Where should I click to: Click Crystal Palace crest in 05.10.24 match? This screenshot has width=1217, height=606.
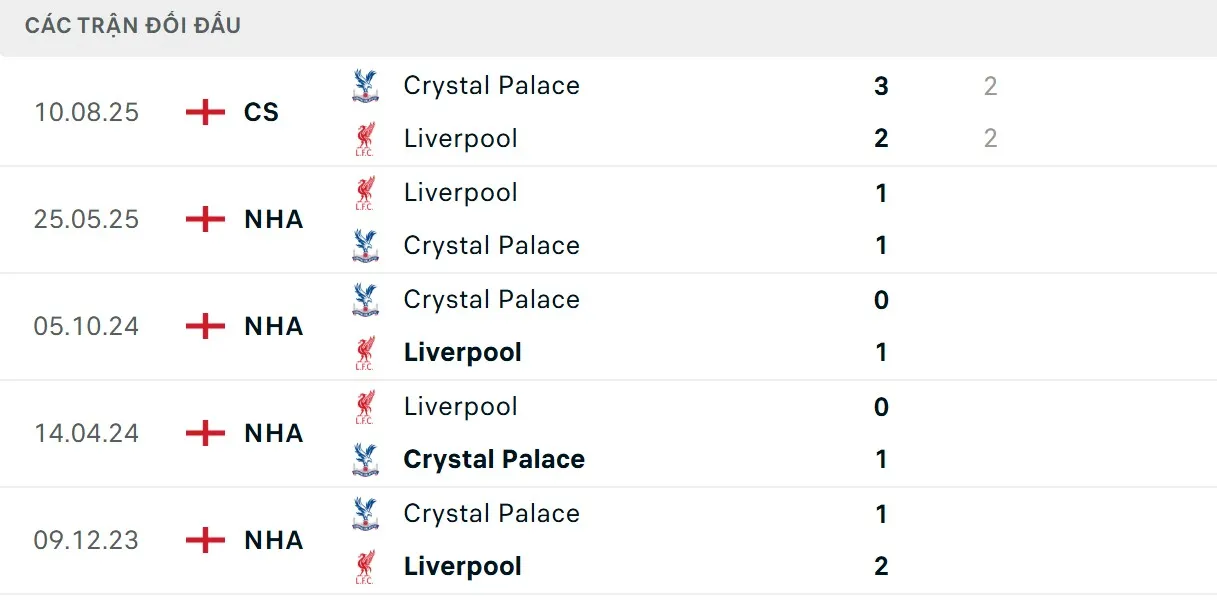[x=365, y=300]
